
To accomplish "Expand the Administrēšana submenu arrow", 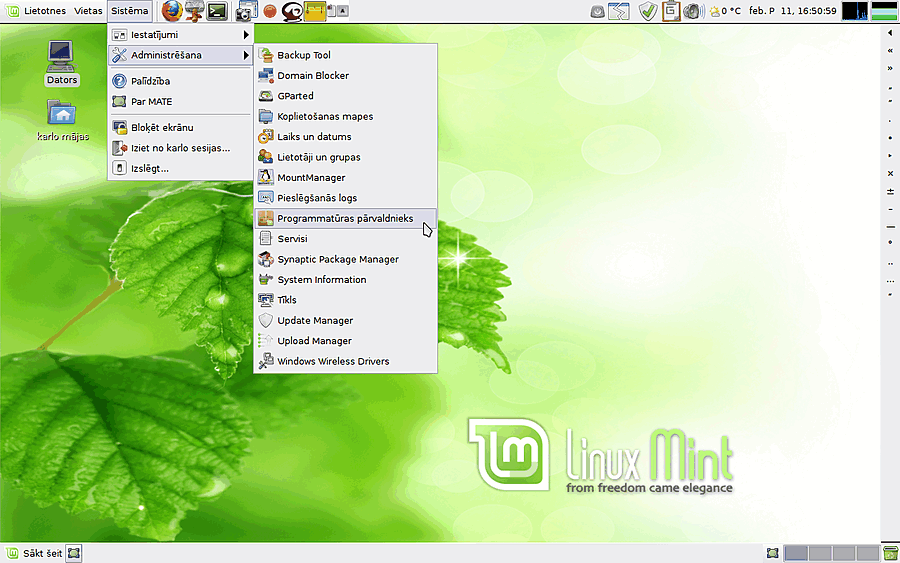I will pyautogui.click(x=246, y=55).
